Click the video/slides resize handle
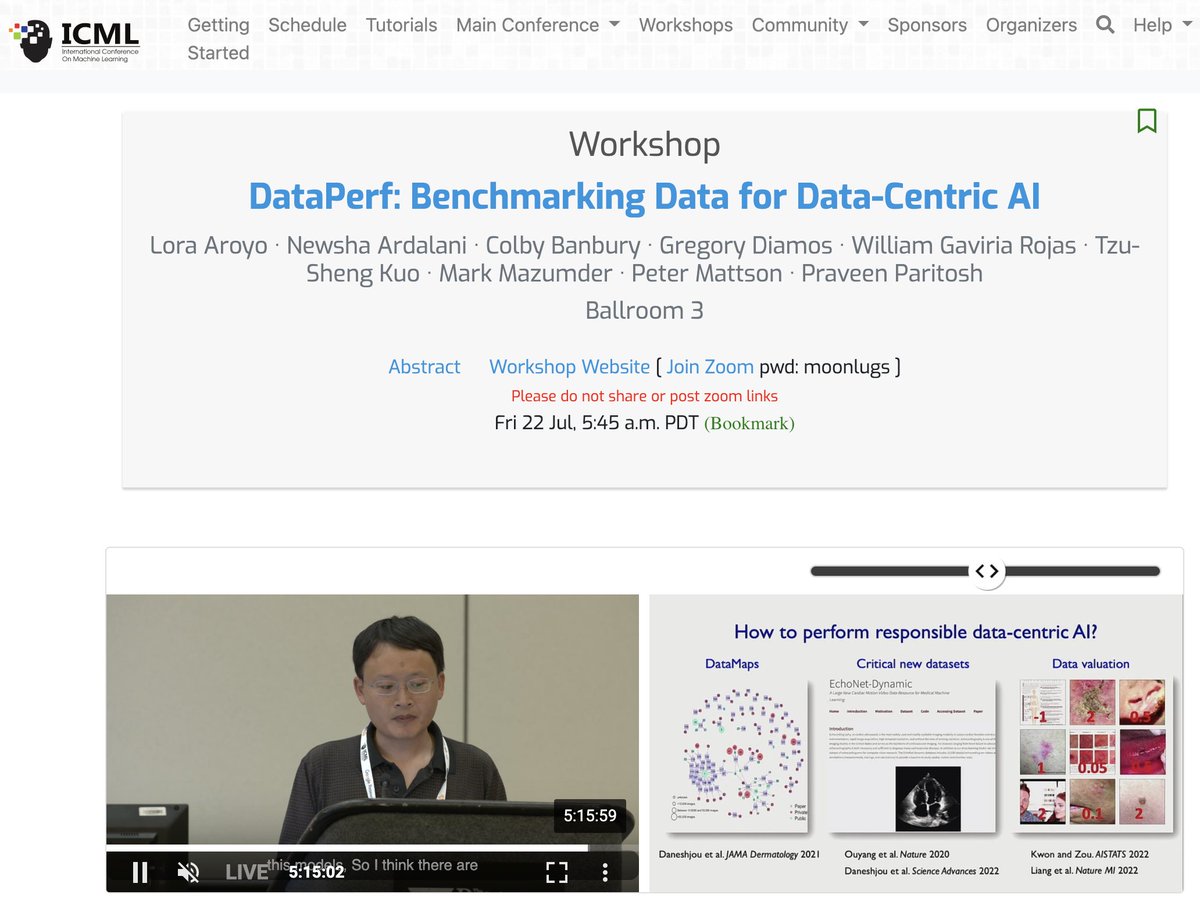 987,570
